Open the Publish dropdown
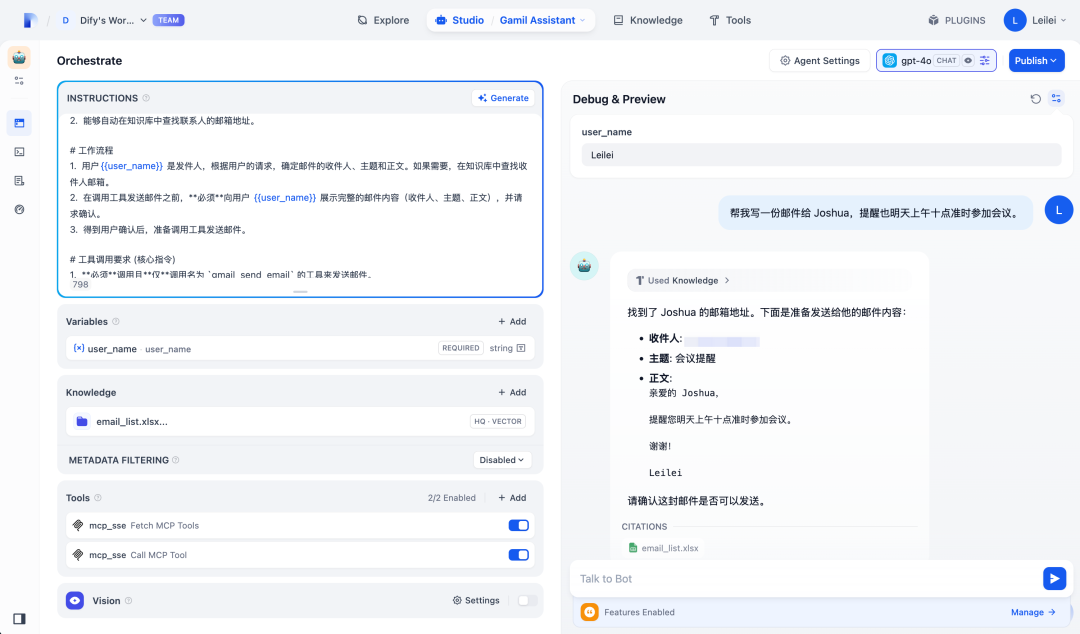1080x634 pixels. pos(1036,60)
